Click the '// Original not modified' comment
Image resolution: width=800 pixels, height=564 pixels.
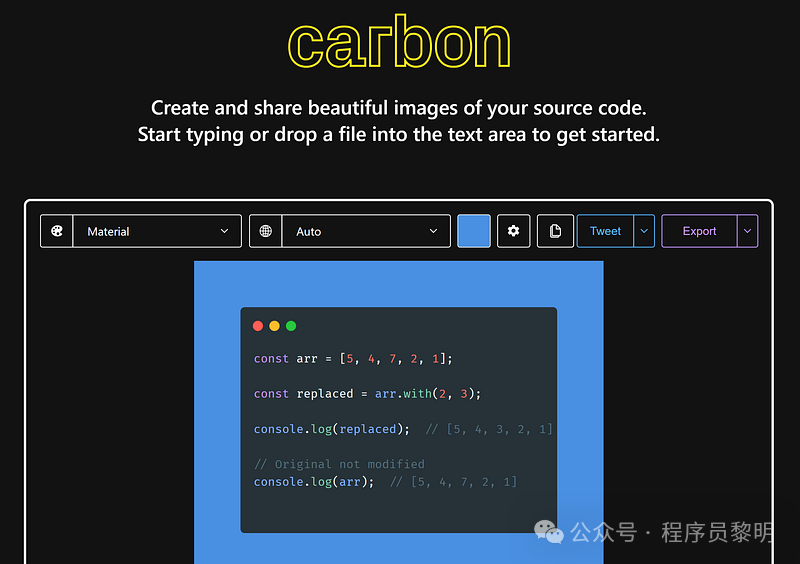[339, 464]
